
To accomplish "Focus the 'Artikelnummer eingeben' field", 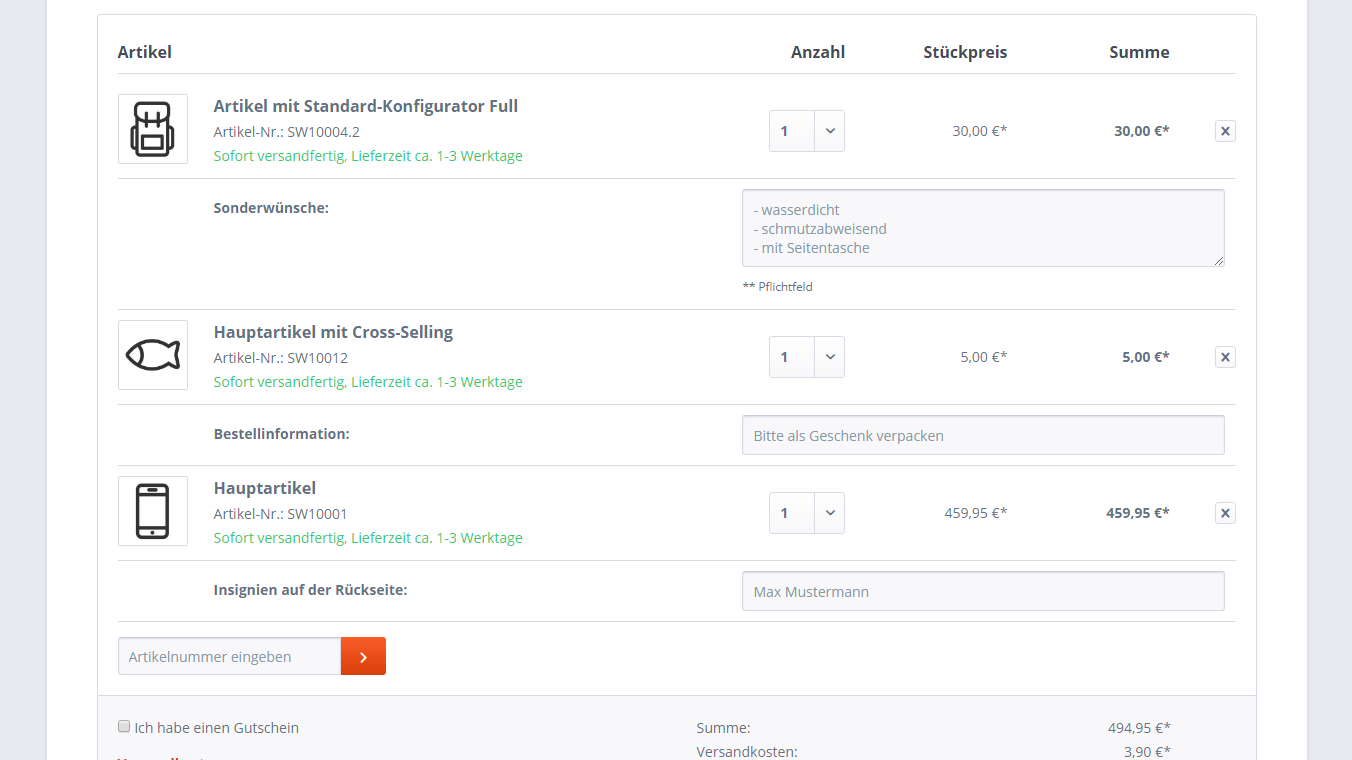I will [x=229, y=656].
